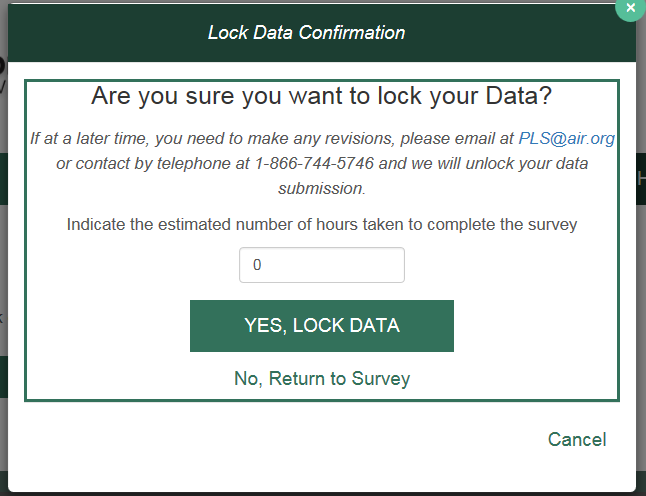Click Cancel in the dialog footer
The height and width of the screenshot is (496, 646).
576,439
